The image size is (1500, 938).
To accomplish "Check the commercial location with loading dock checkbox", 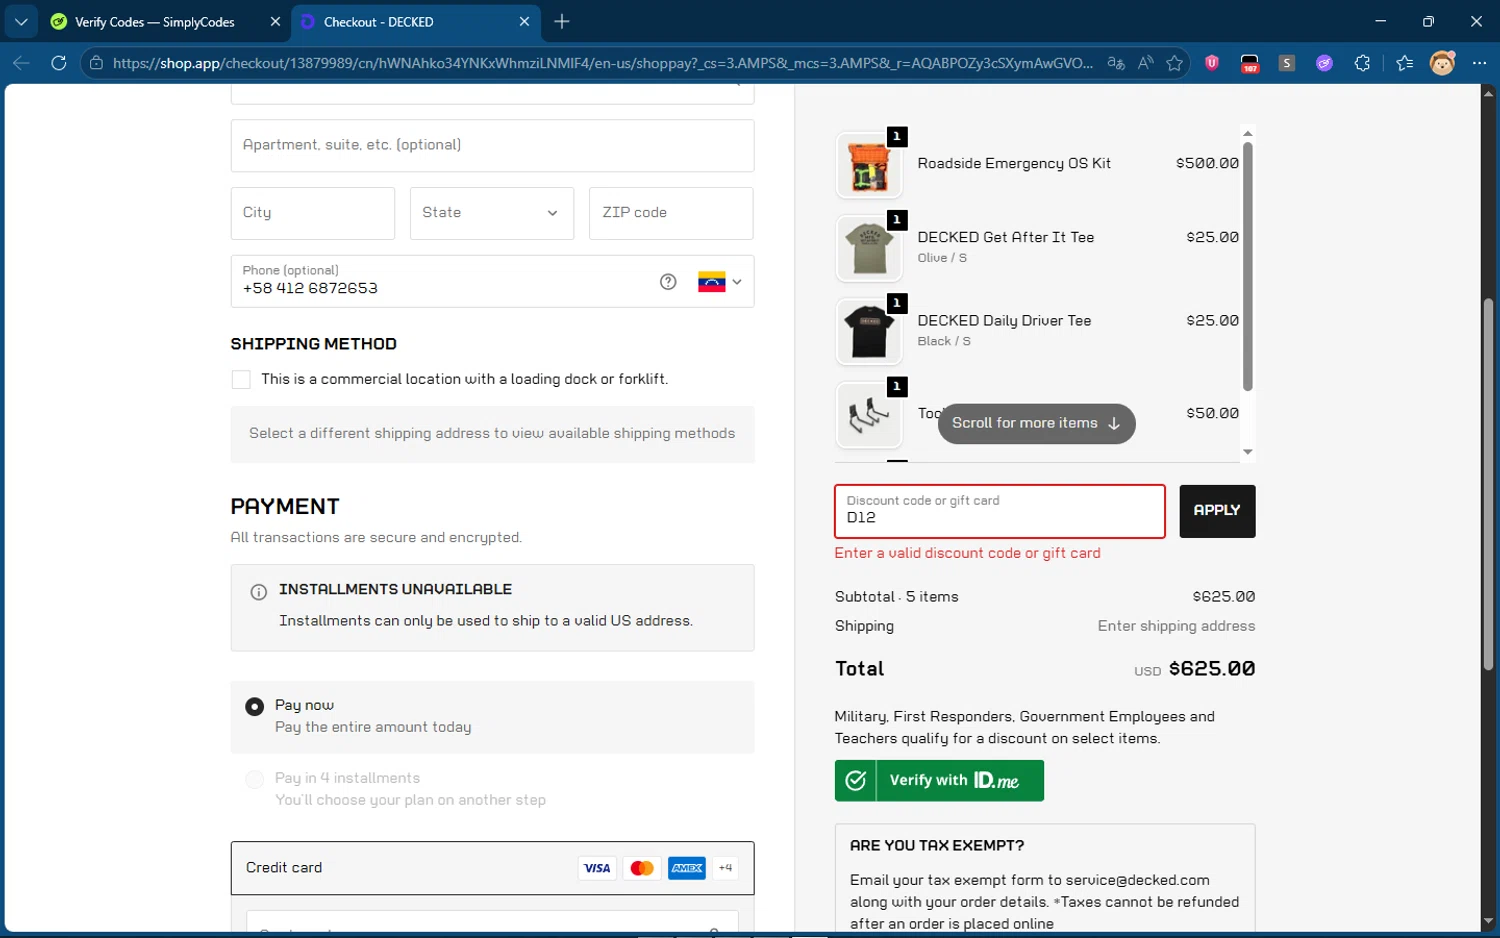I will pos(241,380).
